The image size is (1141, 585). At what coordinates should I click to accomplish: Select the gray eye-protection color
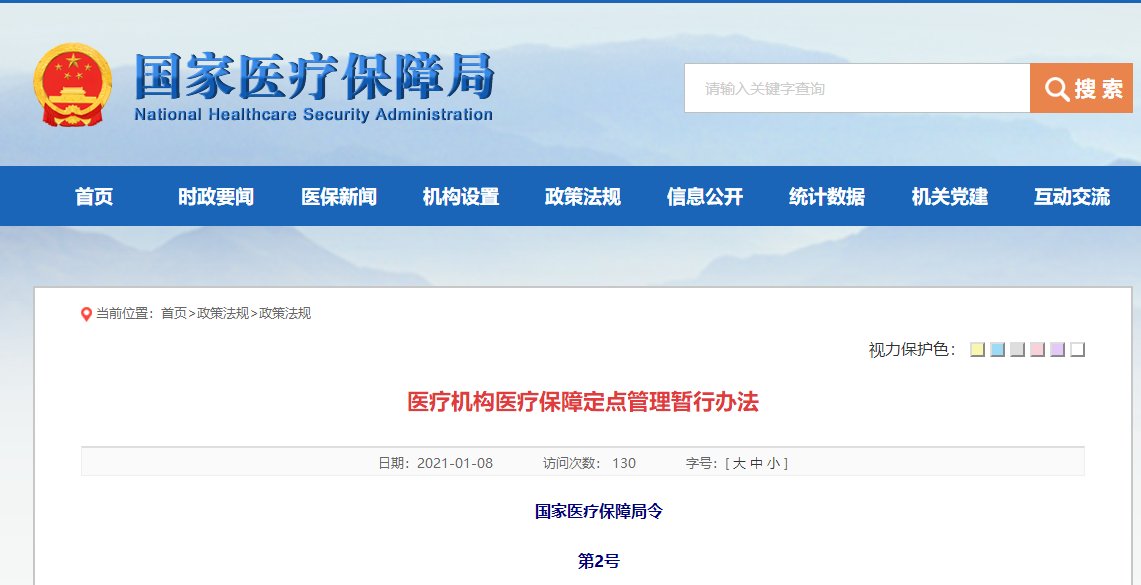coord(1017,349)
